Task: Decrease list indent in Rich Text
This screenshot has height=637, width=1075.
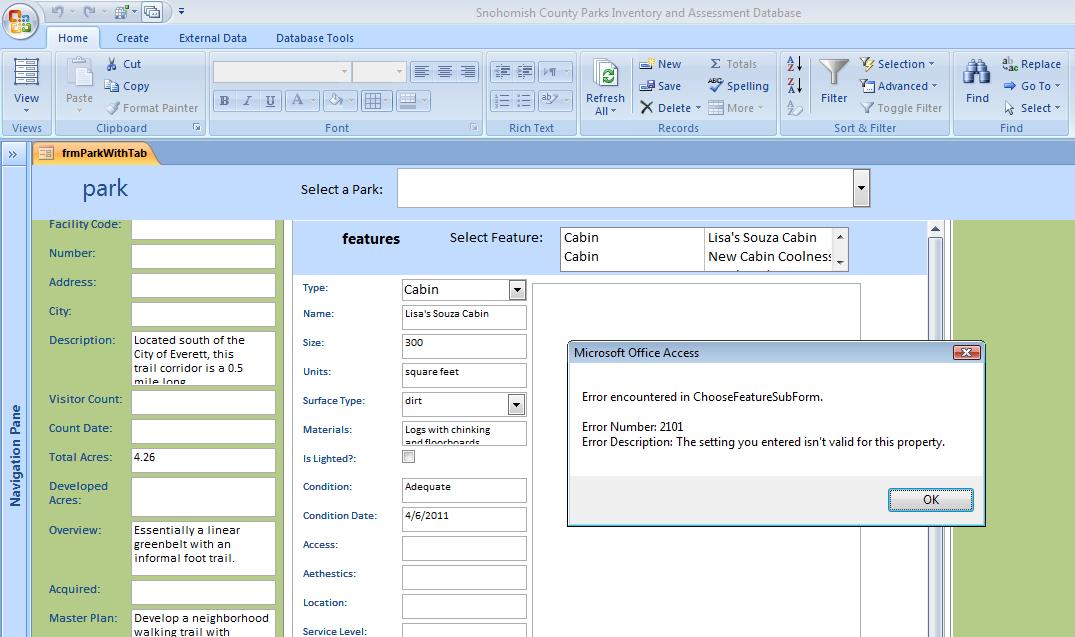Action: click(503, 71)
